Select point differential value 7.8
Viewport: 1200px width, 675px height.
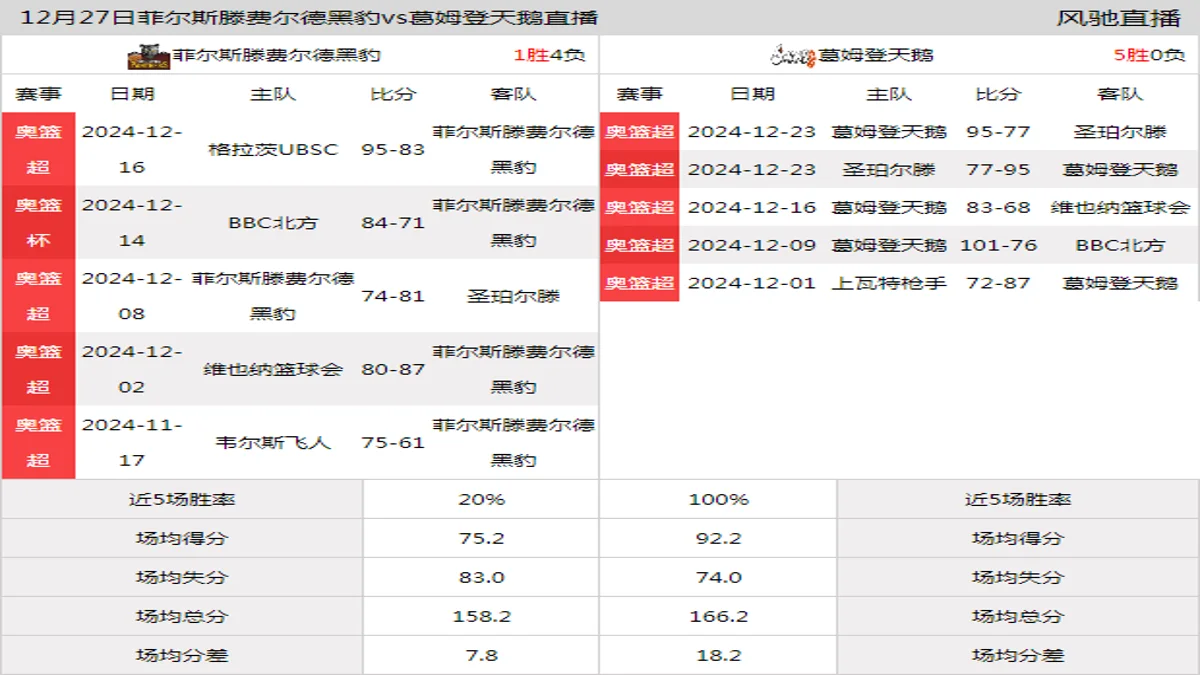481,655
